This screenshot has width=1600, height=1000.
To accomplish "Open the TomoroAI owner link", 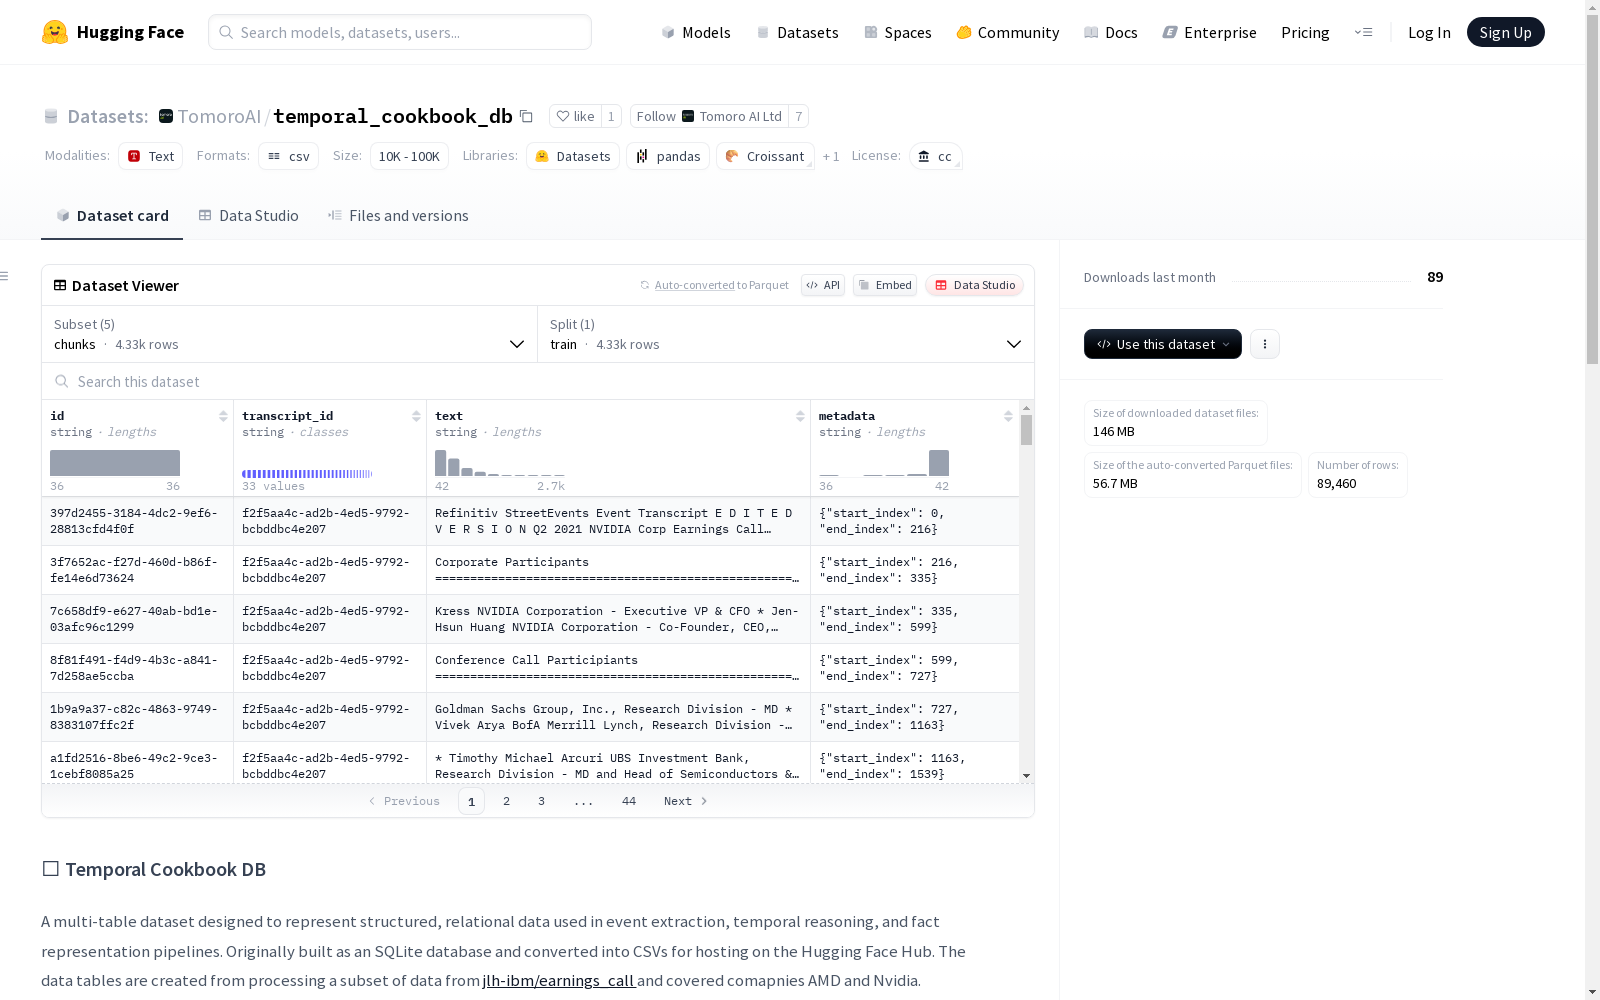I will coord(219,116).
